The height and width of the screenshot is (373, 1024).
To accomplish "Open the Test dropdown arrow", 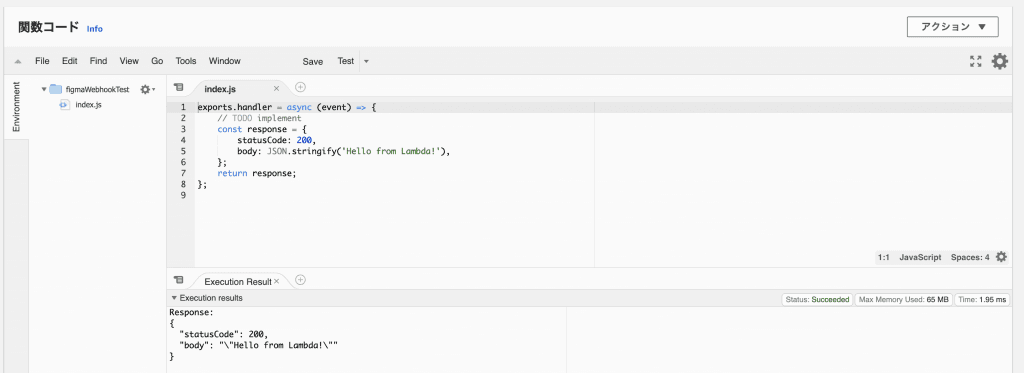I will (366, 61).
